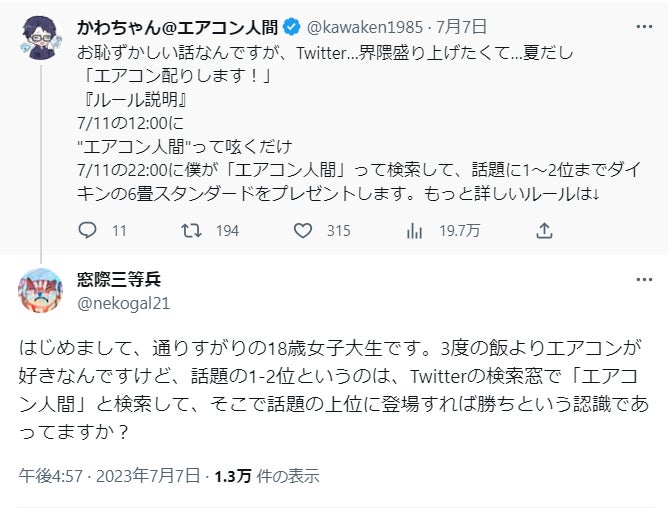668x509 pixels.
Task: Click the reply tweet body text
Action: point(330,380)
